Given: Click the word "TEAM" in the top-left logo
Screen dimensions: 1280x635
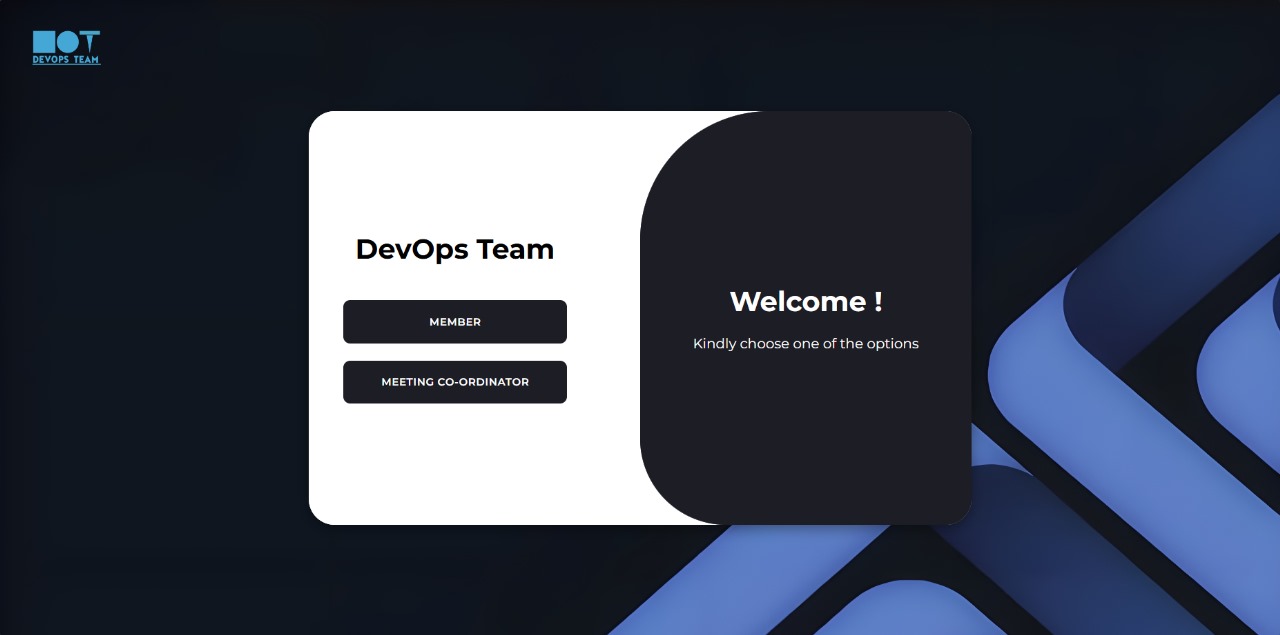Looking at the screenshot, I should point(85,60).
